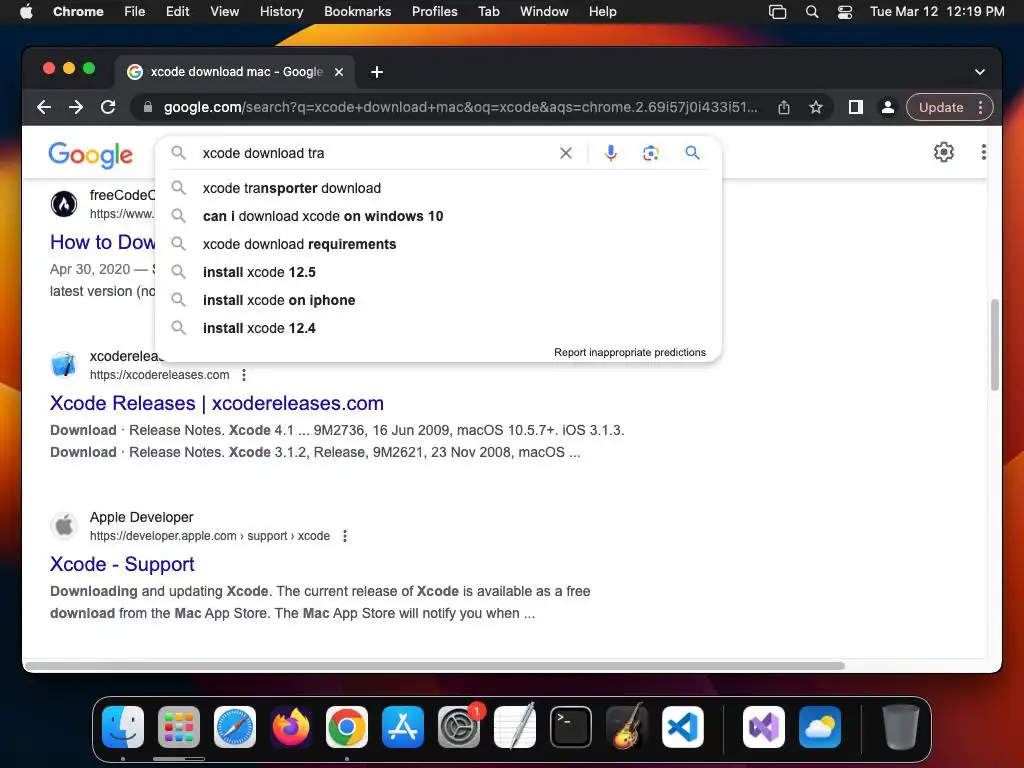The height and width of the screenshot is (768, 1024).
Task: Open the weather app in the Dock
Action: pos(820,727)
